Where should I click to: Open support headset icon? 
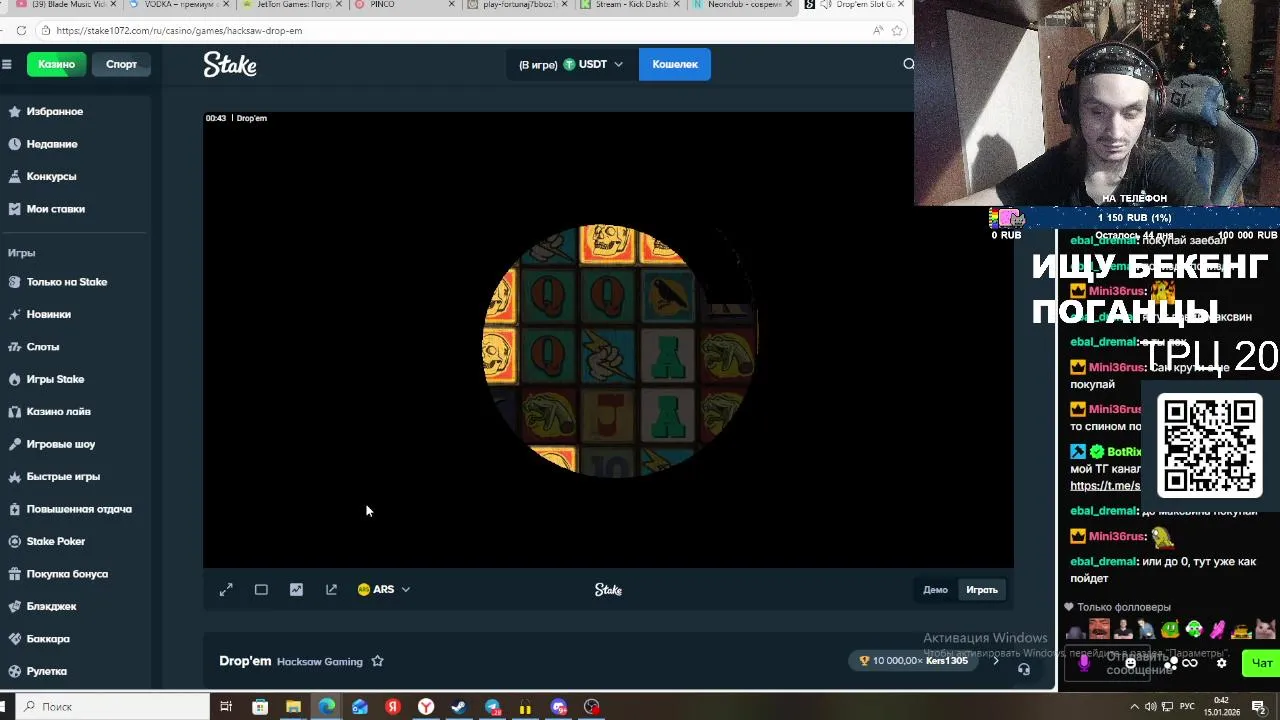pyautogui.click(x=1023, y=669)
